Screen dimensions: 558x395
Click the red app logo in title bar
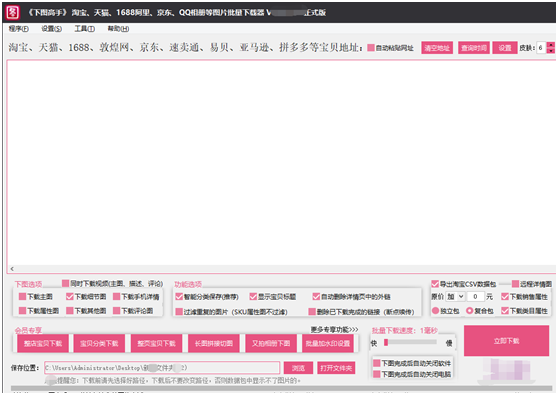click(x=13, y=12)
